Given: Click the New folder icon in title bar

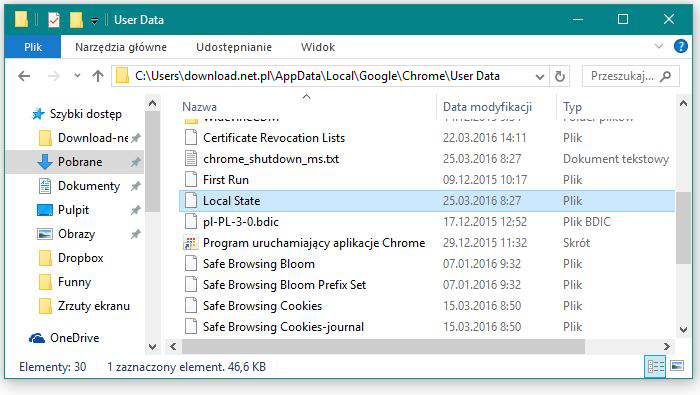Looking at the screenshot, I should tap(76, 20).
